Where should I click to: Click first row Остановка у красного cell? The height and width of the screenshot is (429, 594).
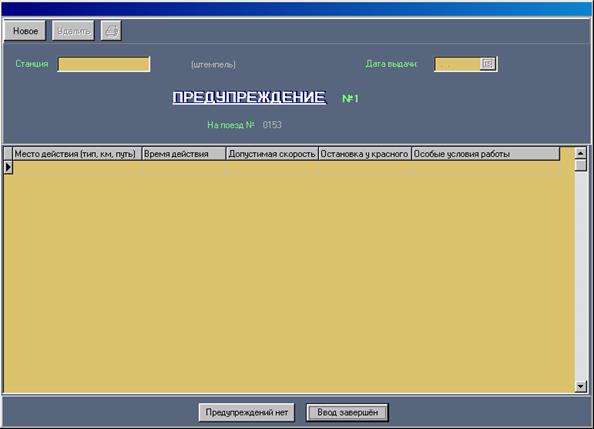point(365,168)
